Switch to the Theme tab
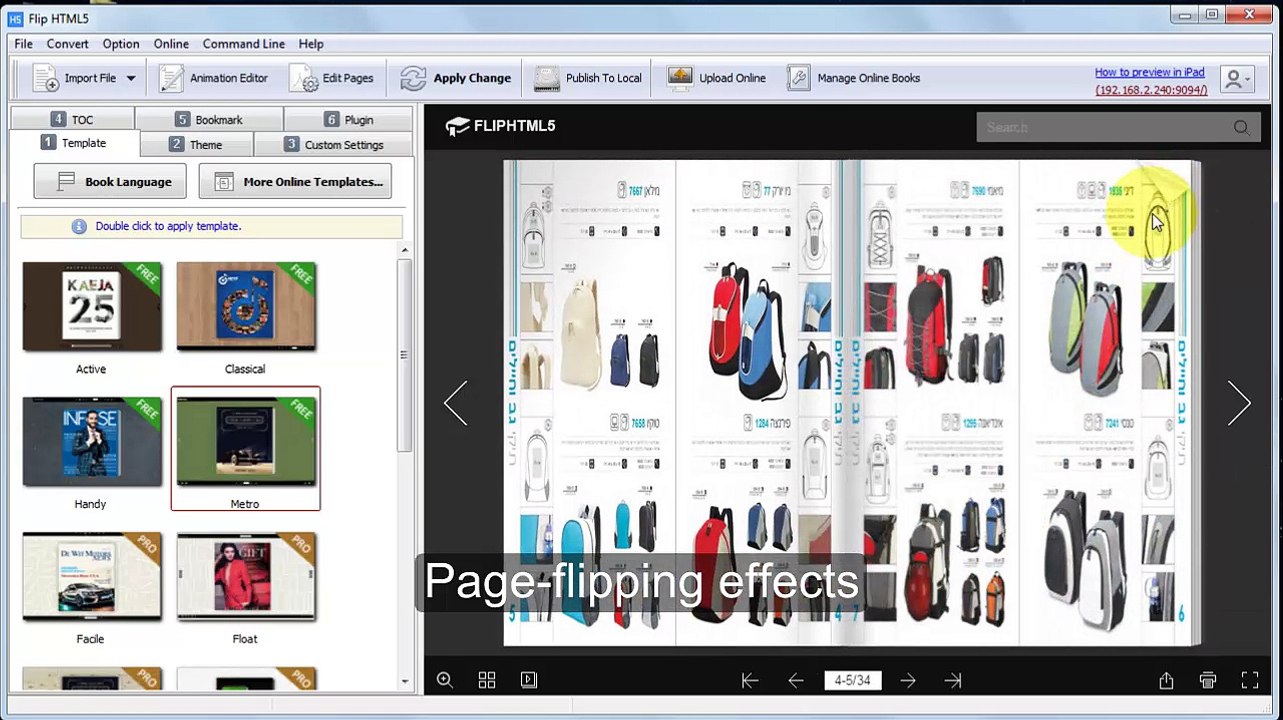This screenshot has height=720, width=1283. (x=196, y=144)
